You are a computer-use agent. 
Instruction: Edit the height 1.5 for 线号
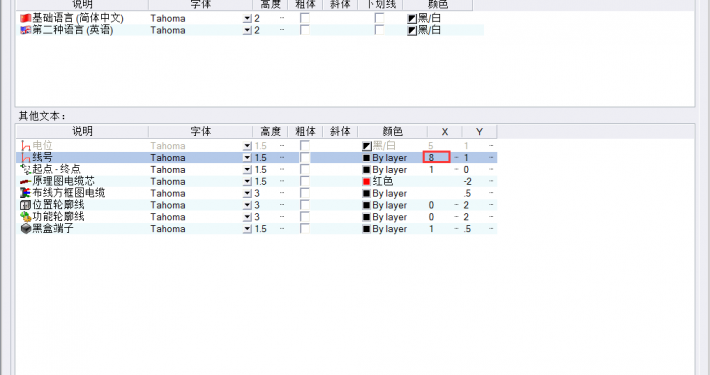tap(260, 158)
